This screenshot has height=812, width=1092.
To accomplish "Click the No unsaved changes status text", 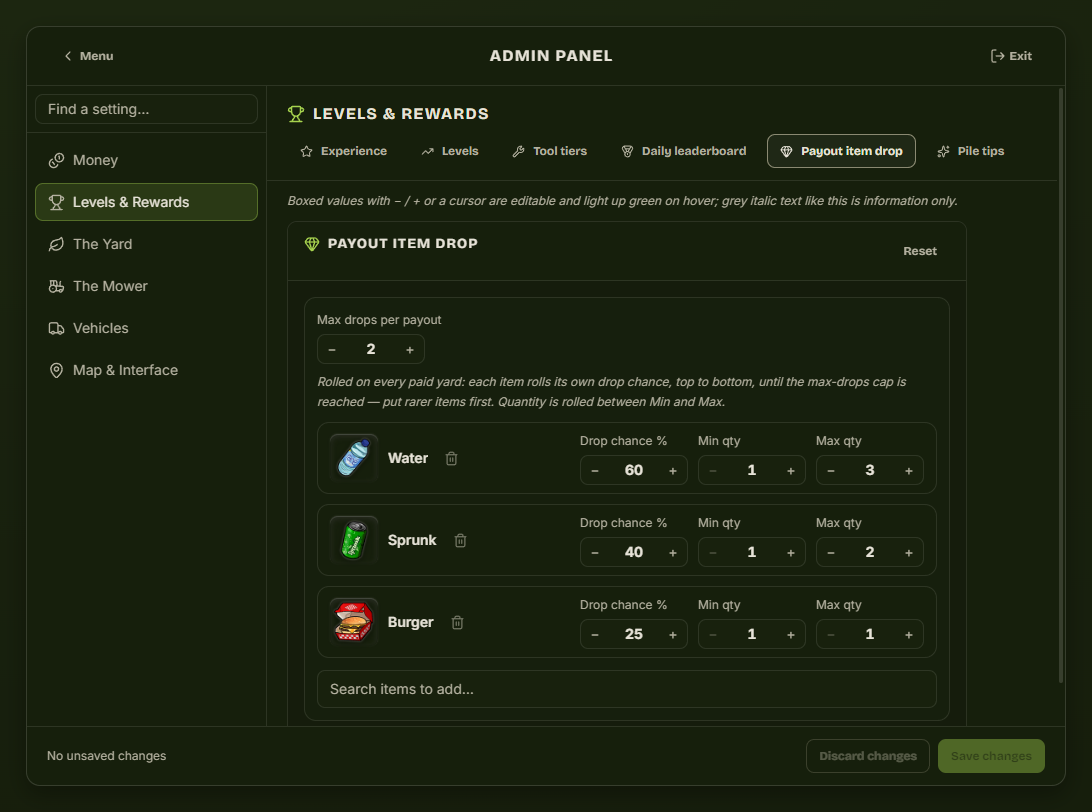I will click(107, 756).
